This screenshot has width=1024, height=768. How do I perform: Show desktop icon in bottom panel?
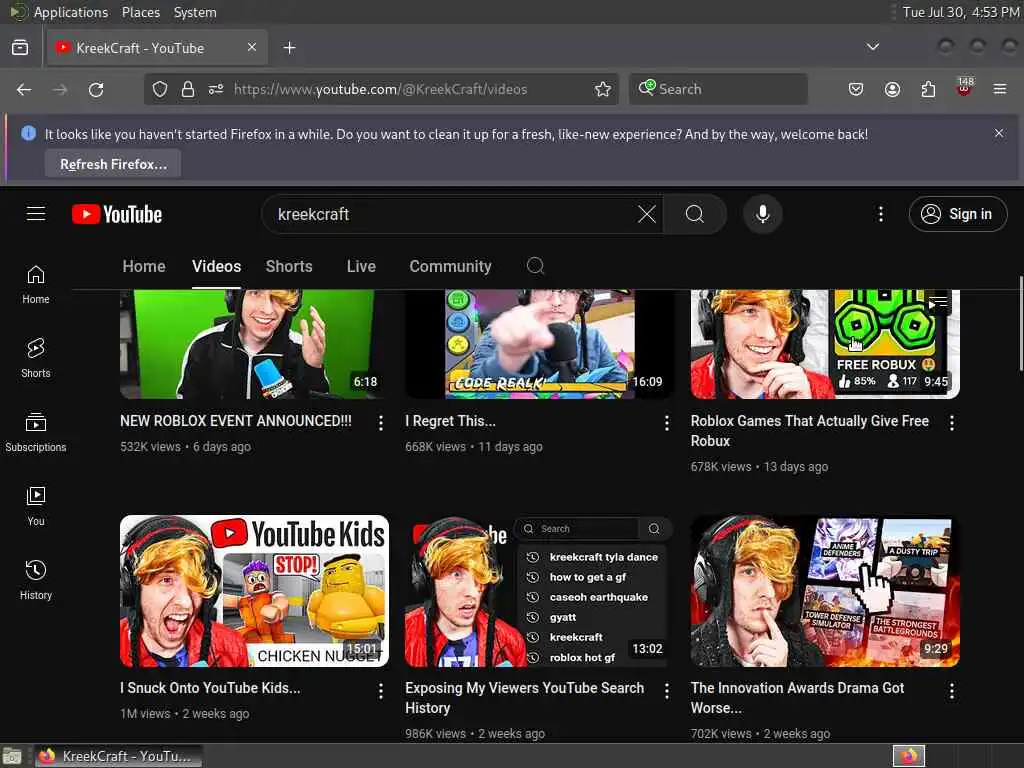tap(12, 757)
